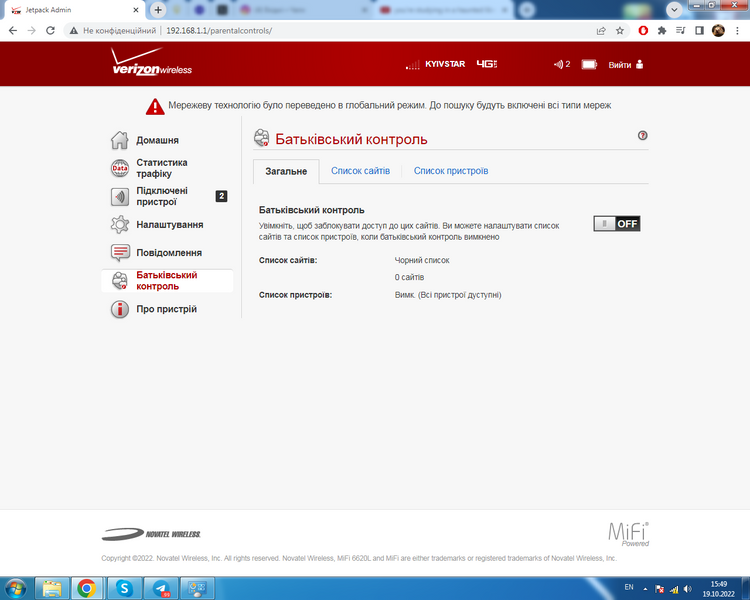Open the Повідомлення messages icon
The height and width of the screenshot is (600, 750).
120,253
